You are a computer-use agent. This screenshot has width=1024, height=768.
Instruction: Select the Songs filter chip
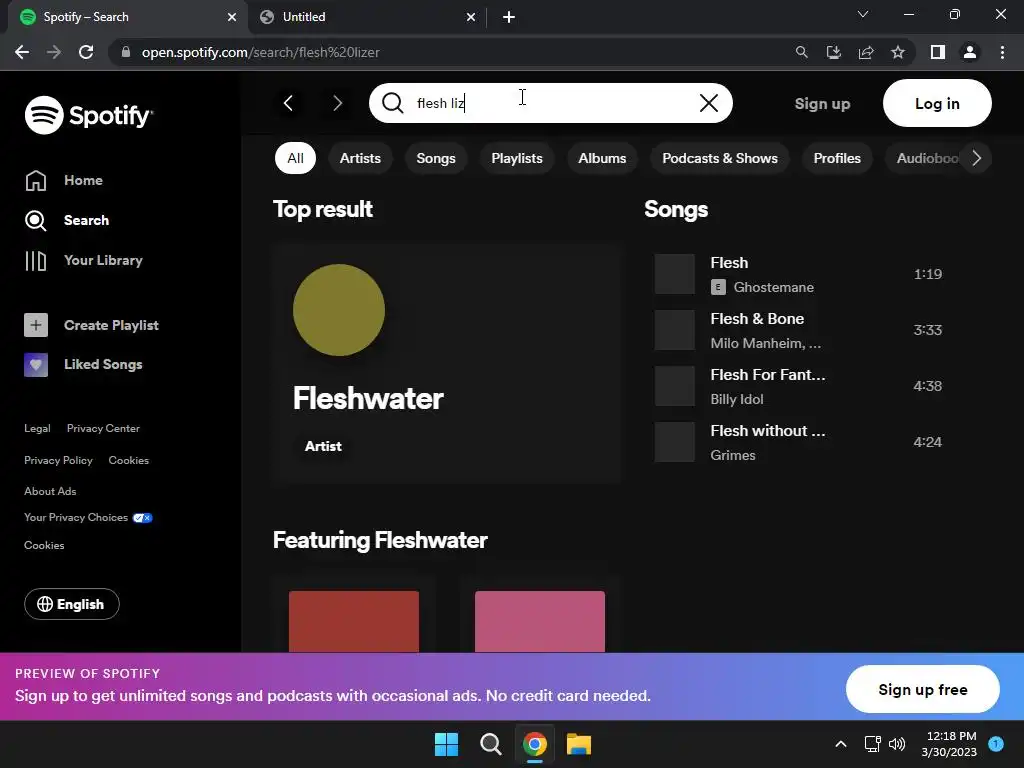[x=436, y=158]
